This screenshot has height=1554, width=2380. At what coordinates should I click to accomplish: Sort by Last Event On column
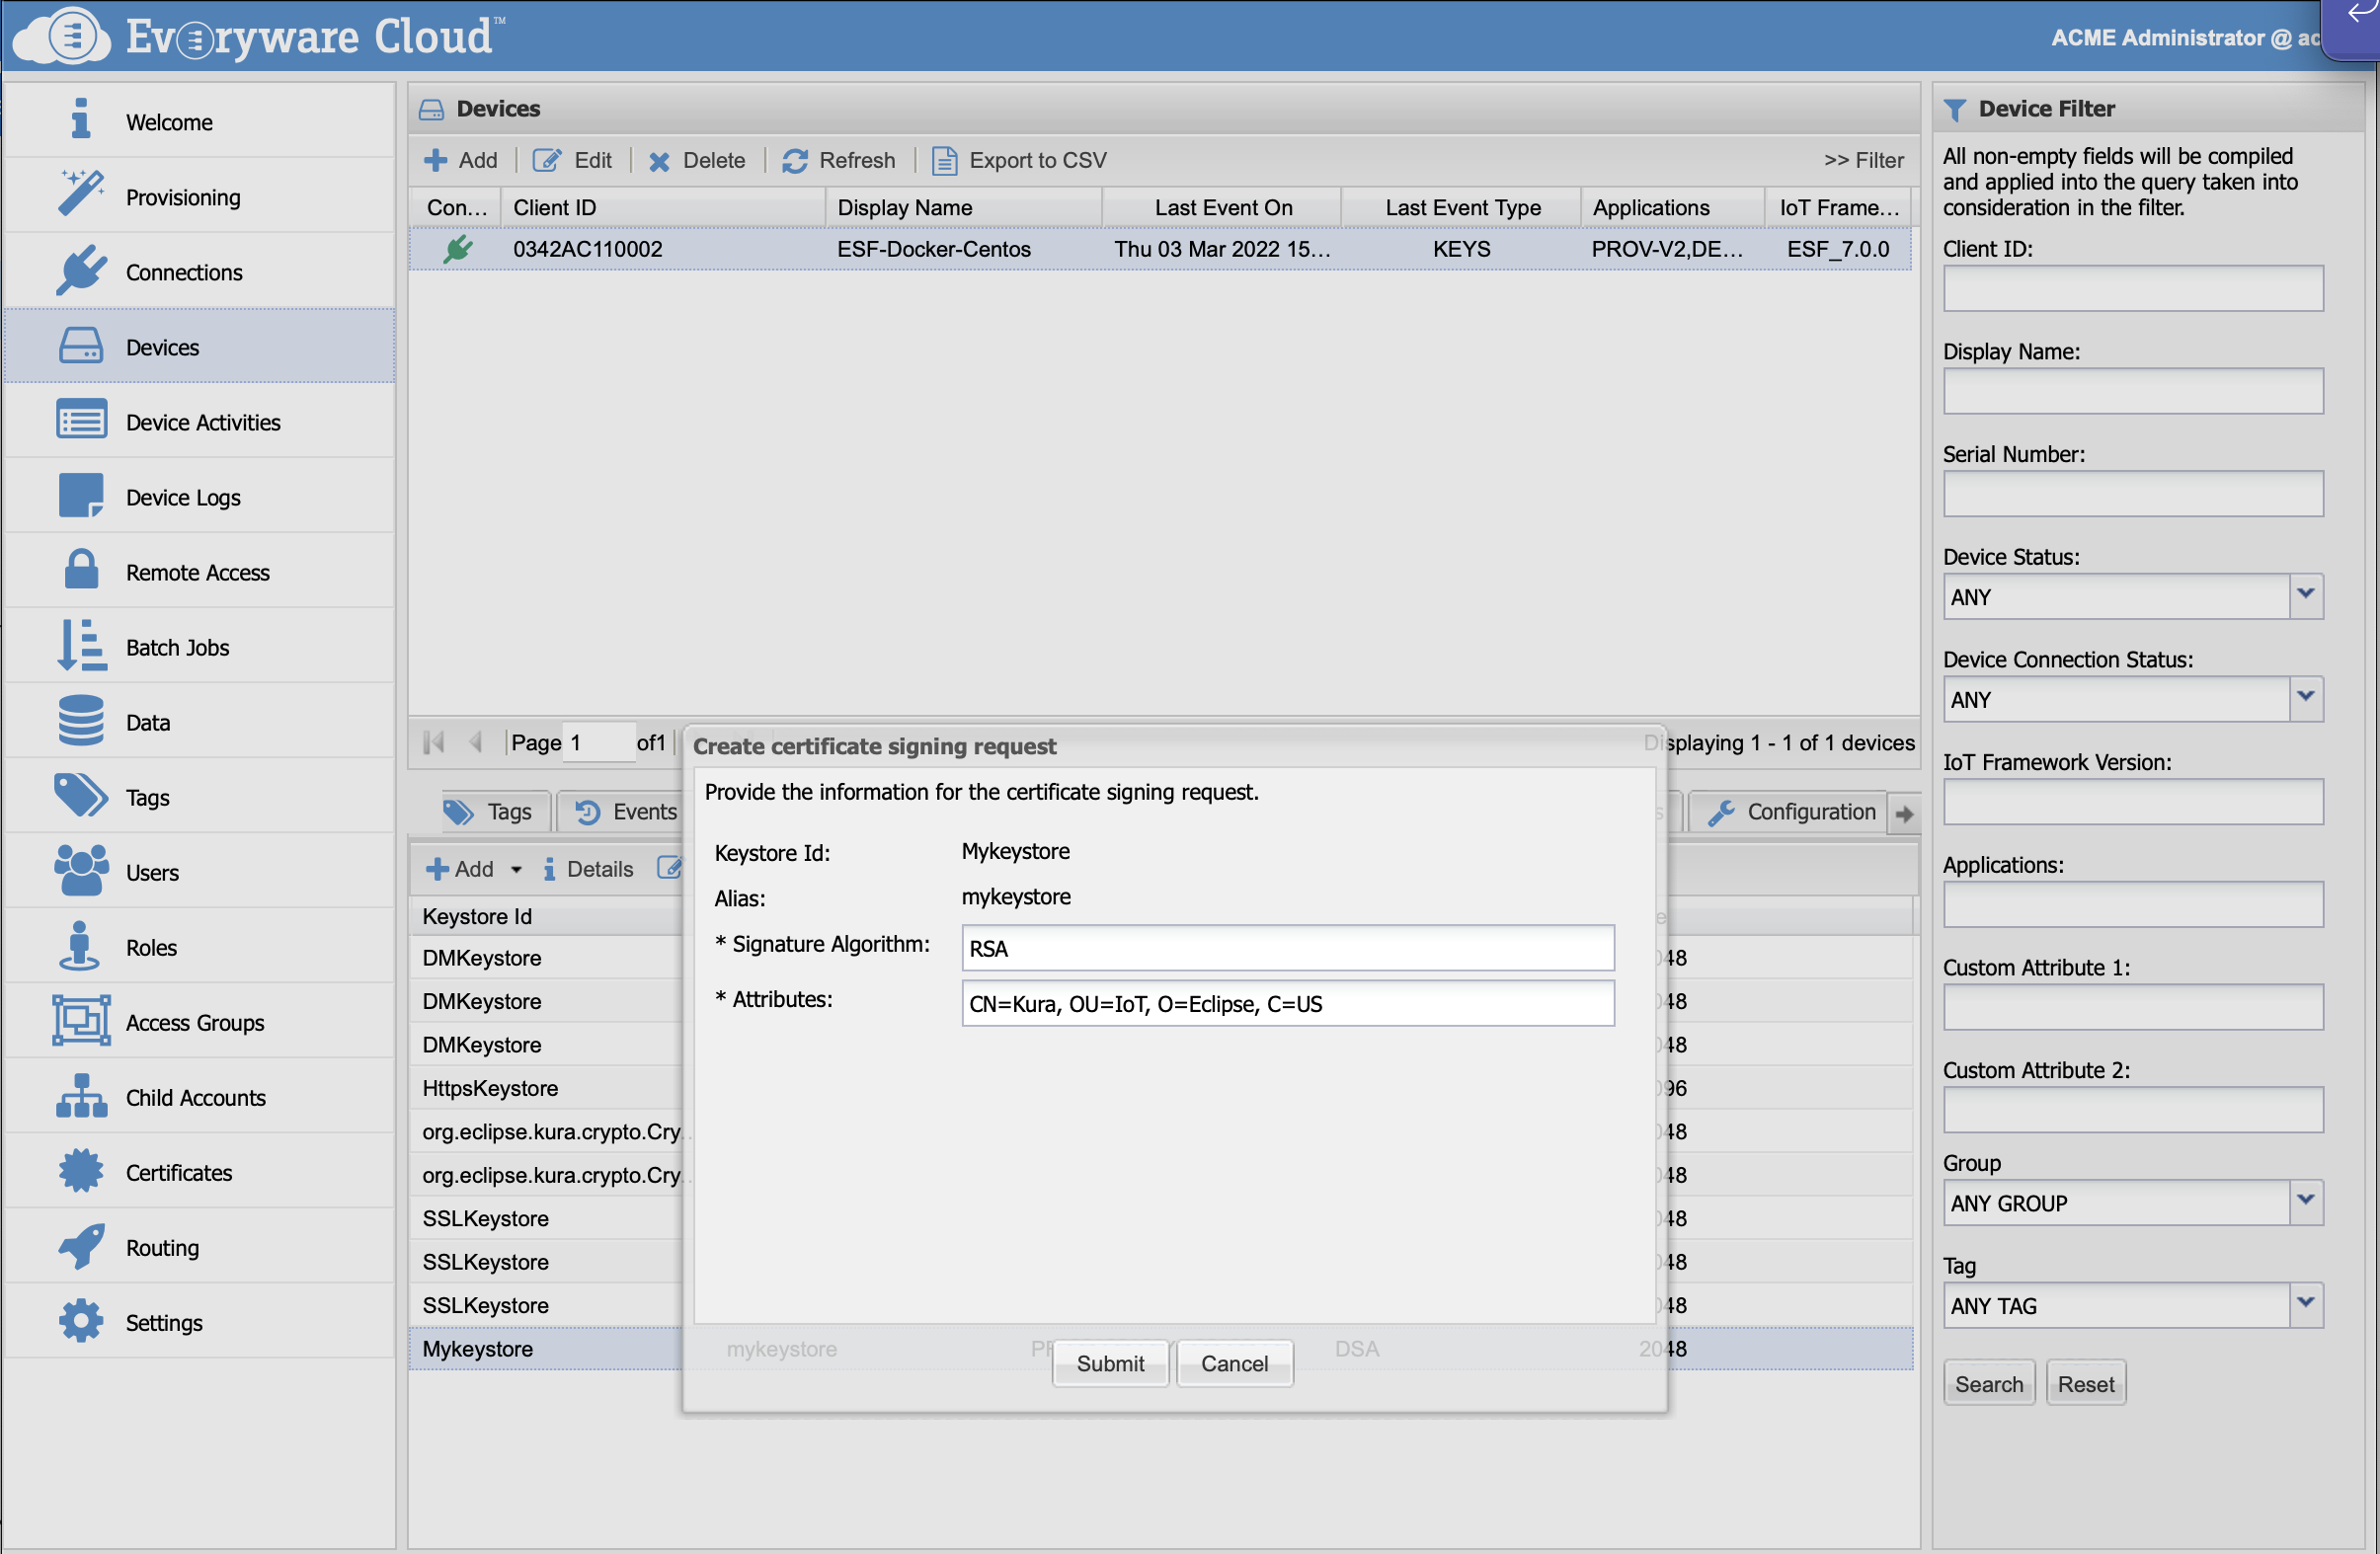click(1222, 207)
